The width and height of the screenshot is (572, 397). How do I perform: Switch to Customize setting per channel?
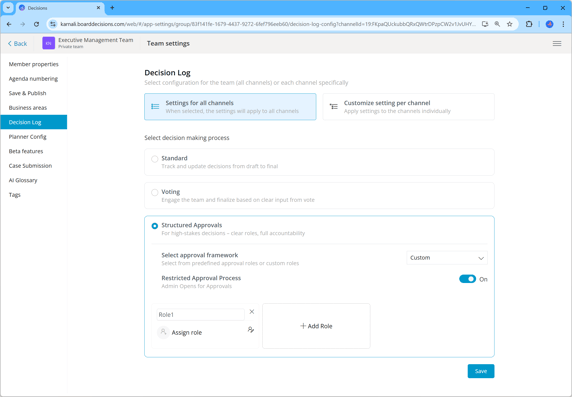(409, 107)
